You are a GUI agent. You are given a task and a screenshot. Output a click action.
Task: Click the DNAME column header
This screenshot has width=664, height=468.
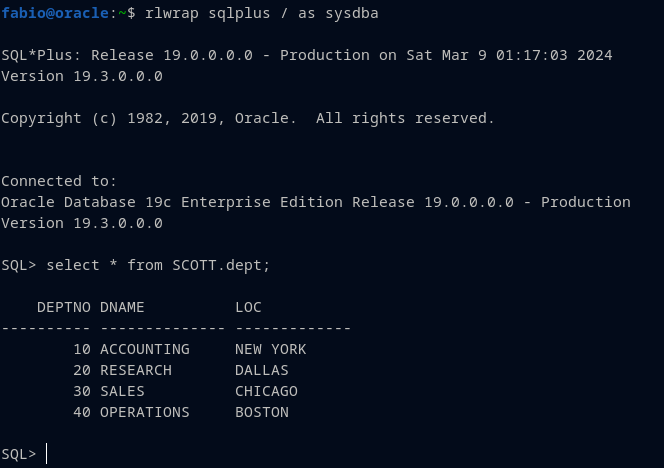pyautogui.click(x=122, y=307)
